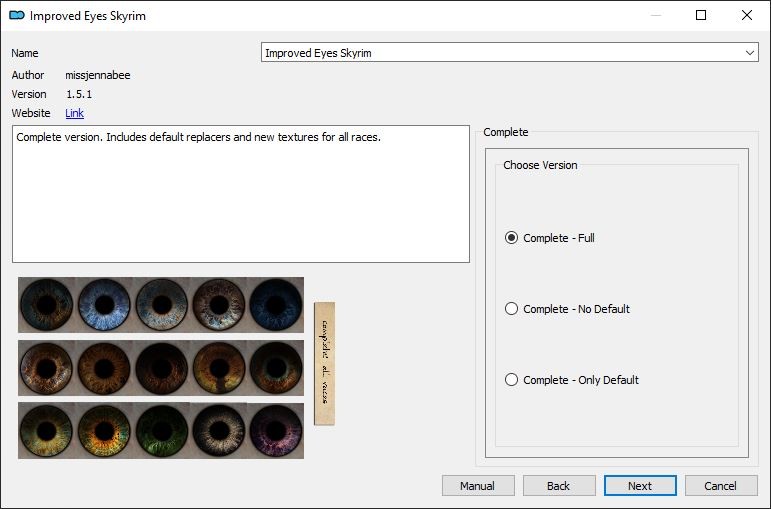Click the description text box
This screenshot has height=509, width=771.
(x=241, y=194)
